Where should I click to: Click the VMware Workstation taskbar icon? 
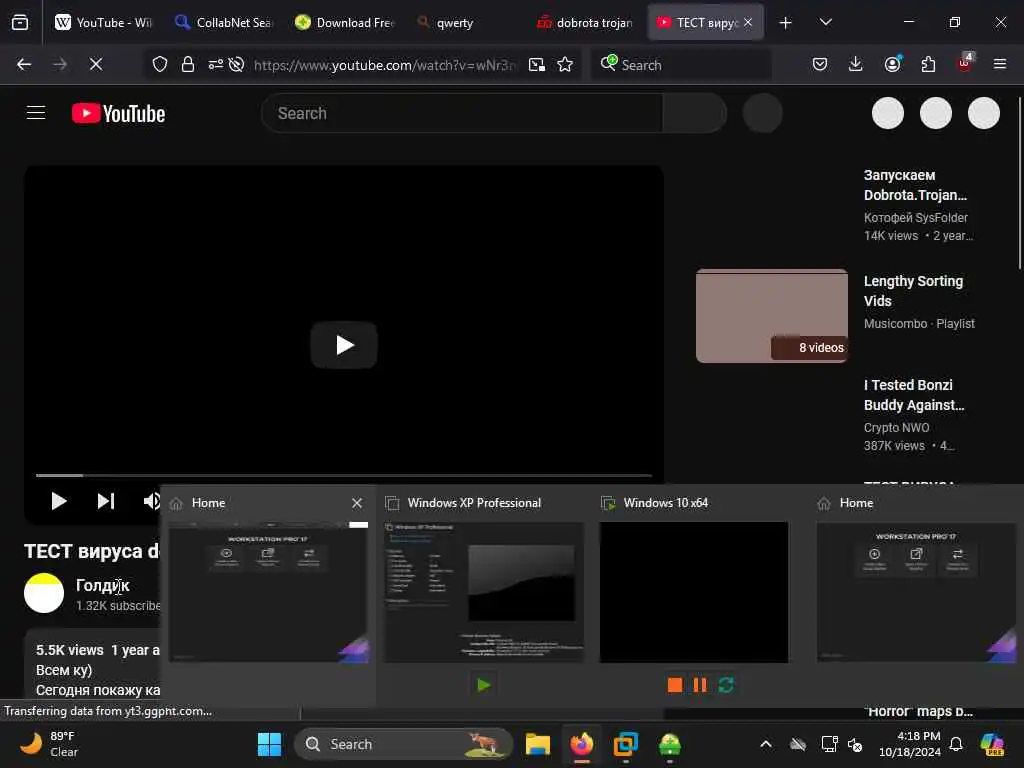tap(626, 744)
